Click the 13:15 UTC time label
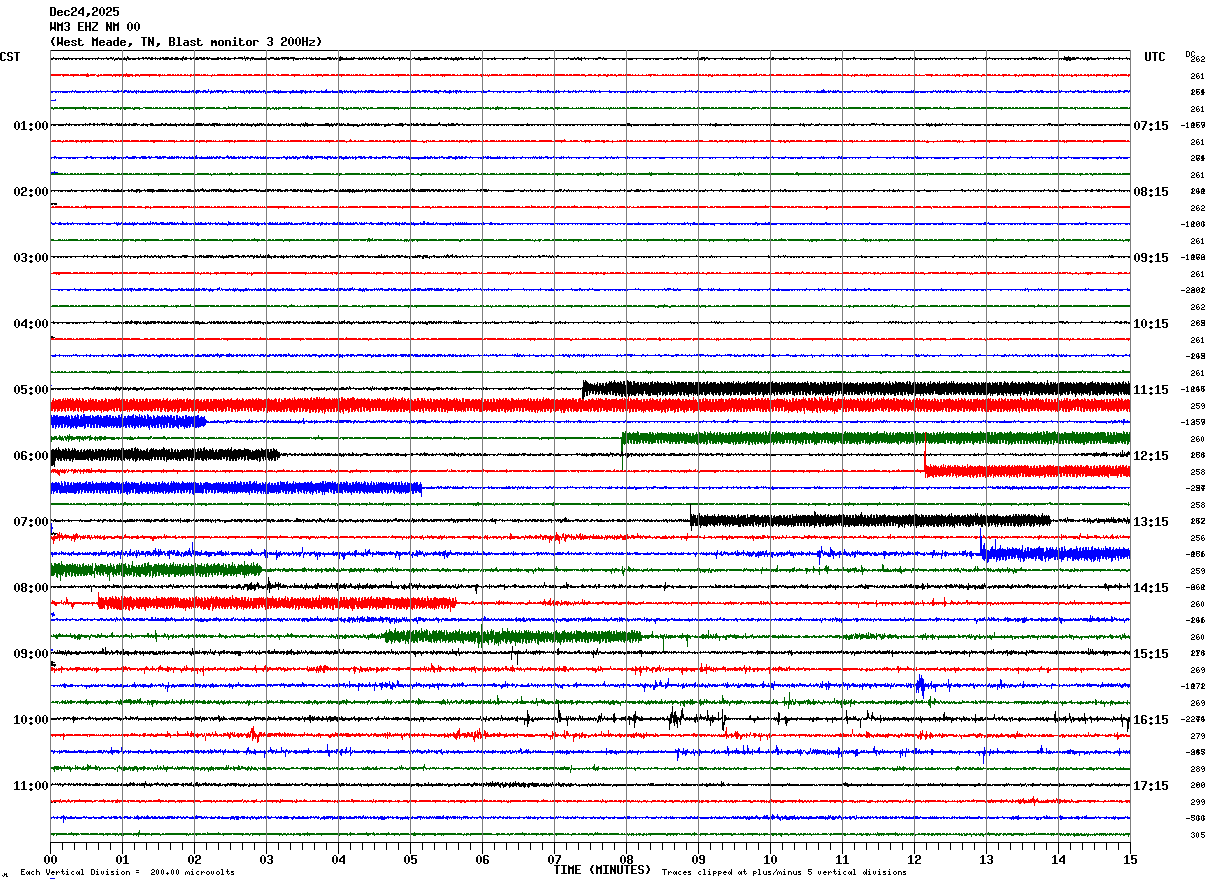 (x=1151, y=522)
